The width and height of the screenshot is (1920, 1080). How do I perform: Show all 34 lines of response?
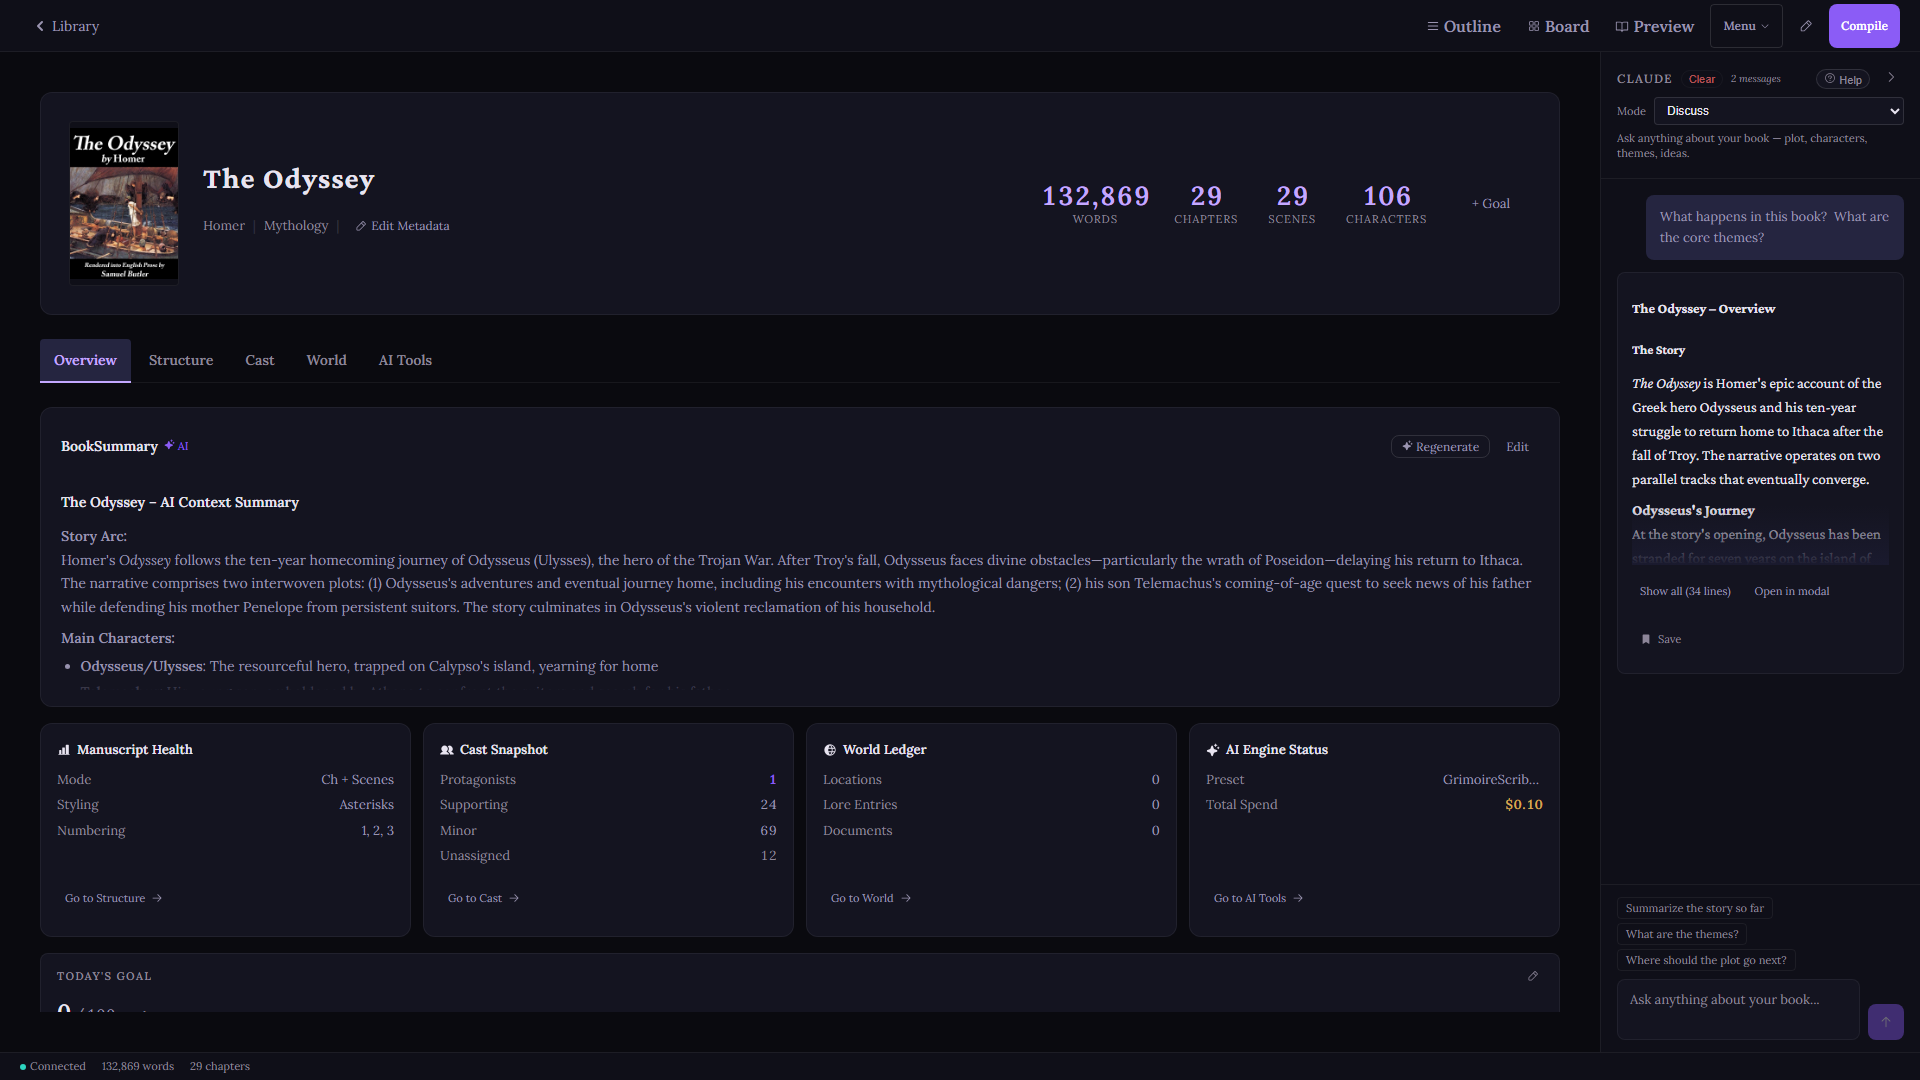1685,591
